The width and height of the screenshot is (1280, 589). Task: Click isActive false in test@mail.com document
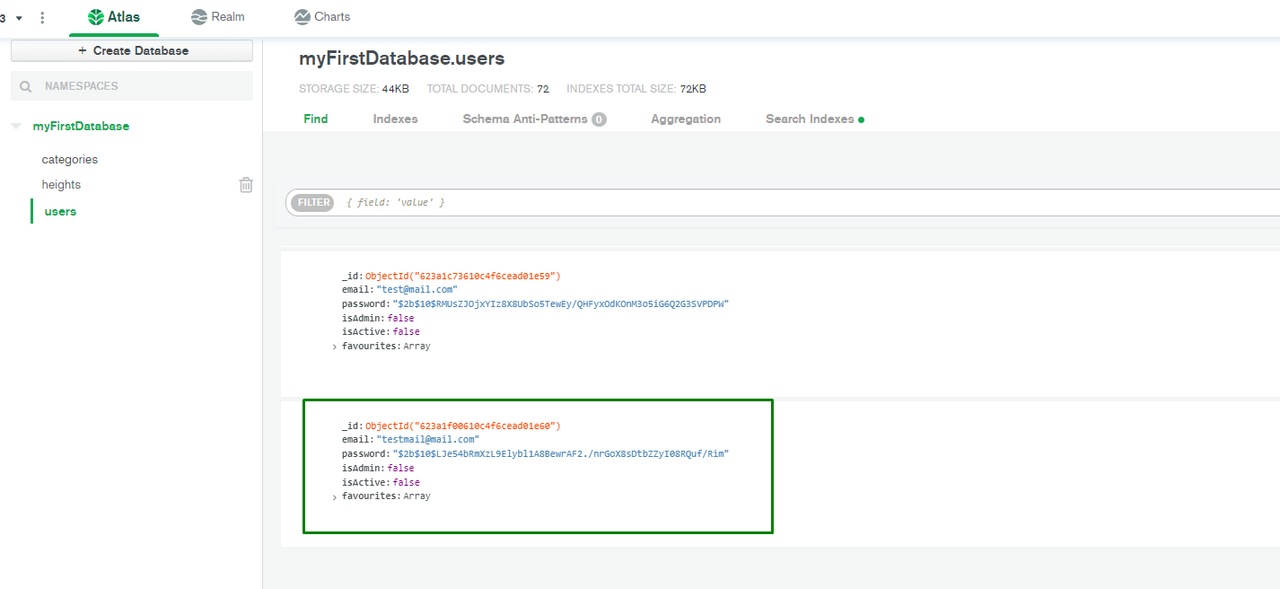(405, 332)
